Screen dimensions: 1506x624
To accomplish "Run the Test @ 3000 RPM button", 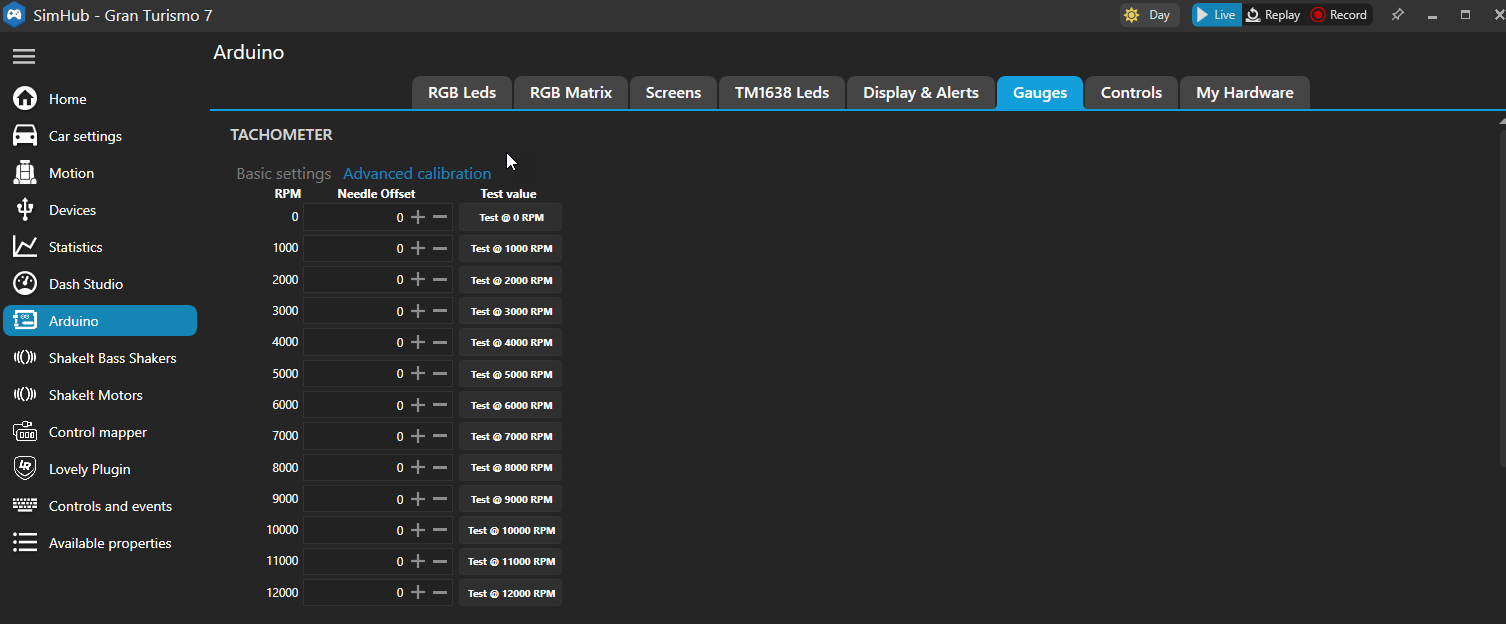I will click(510, 311).
